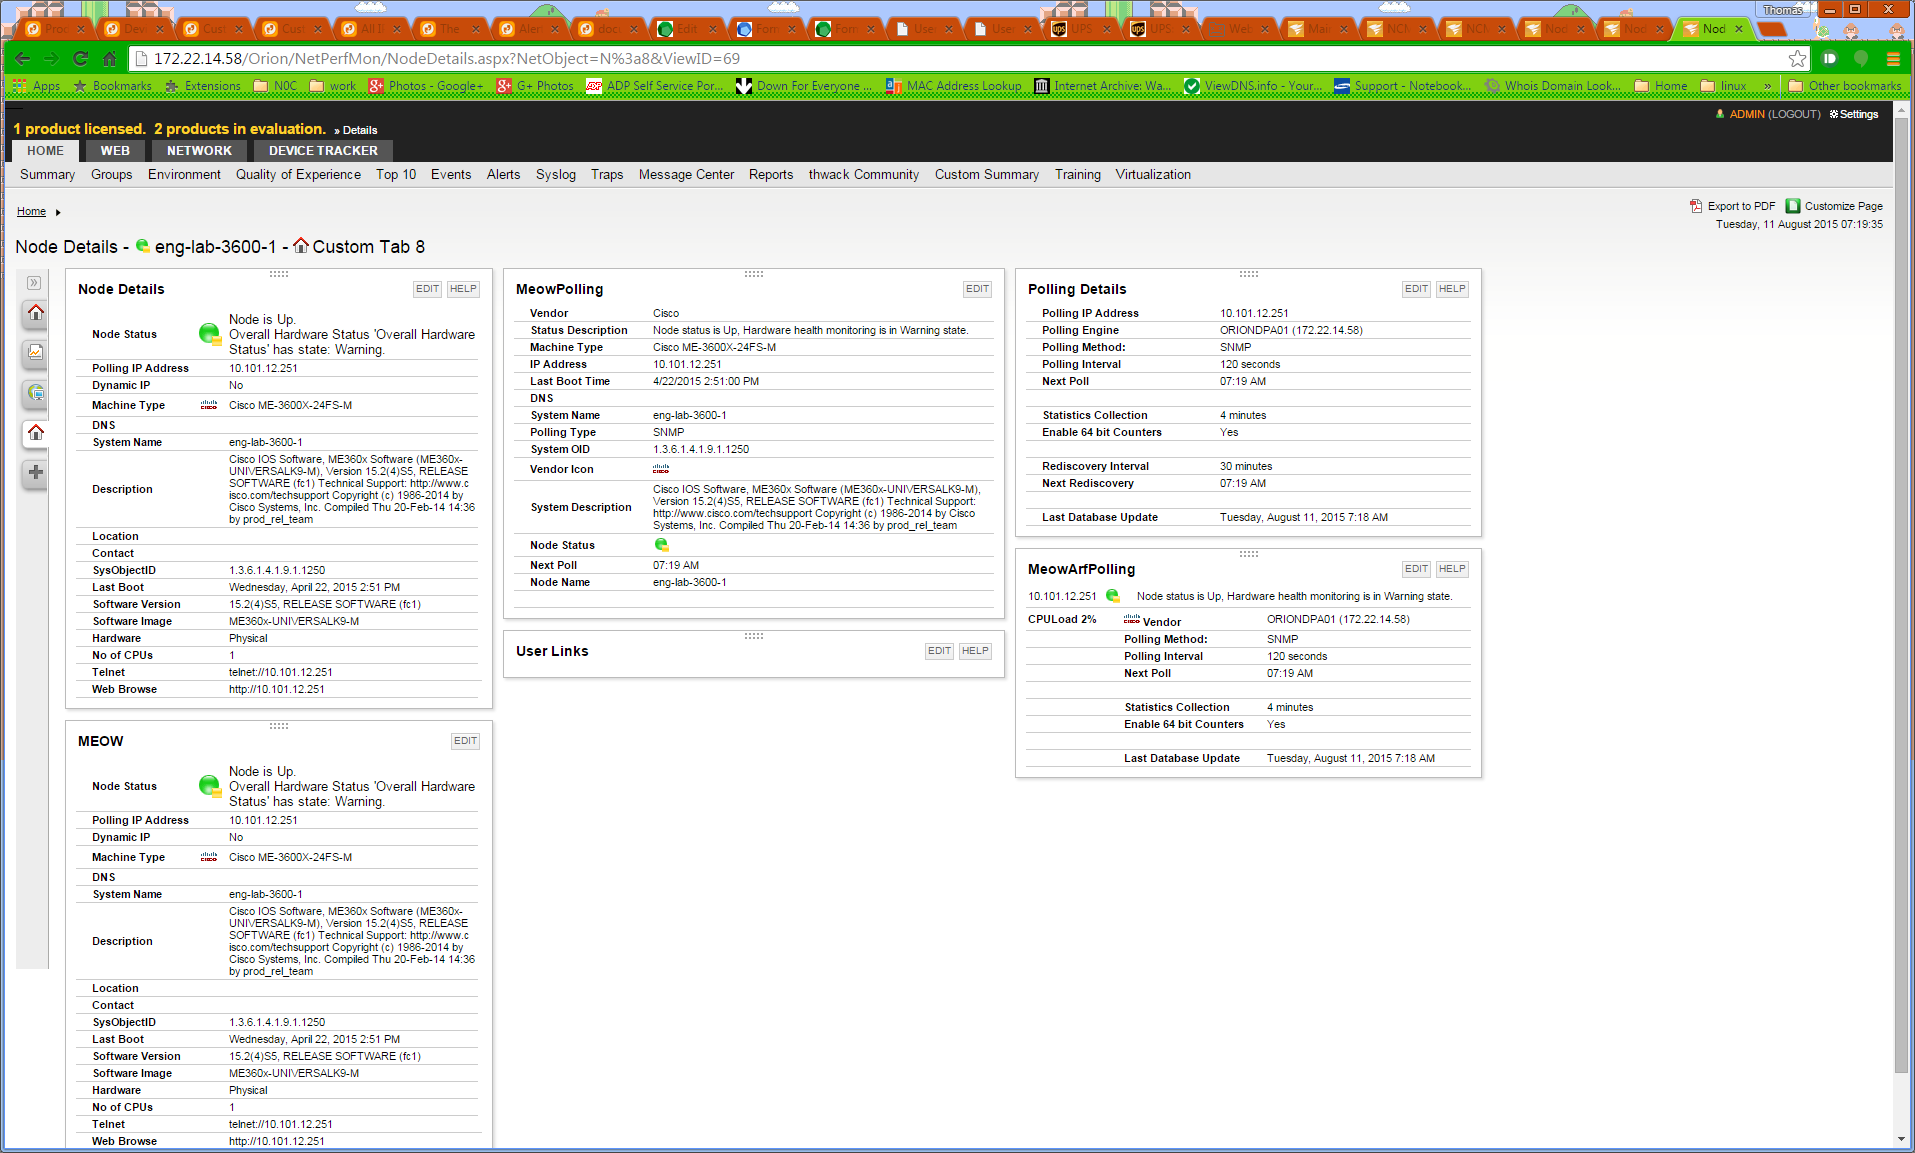Click EDIT on the Node Details panel
The height and width of the screenshot is (1153, 1915).
427,289
